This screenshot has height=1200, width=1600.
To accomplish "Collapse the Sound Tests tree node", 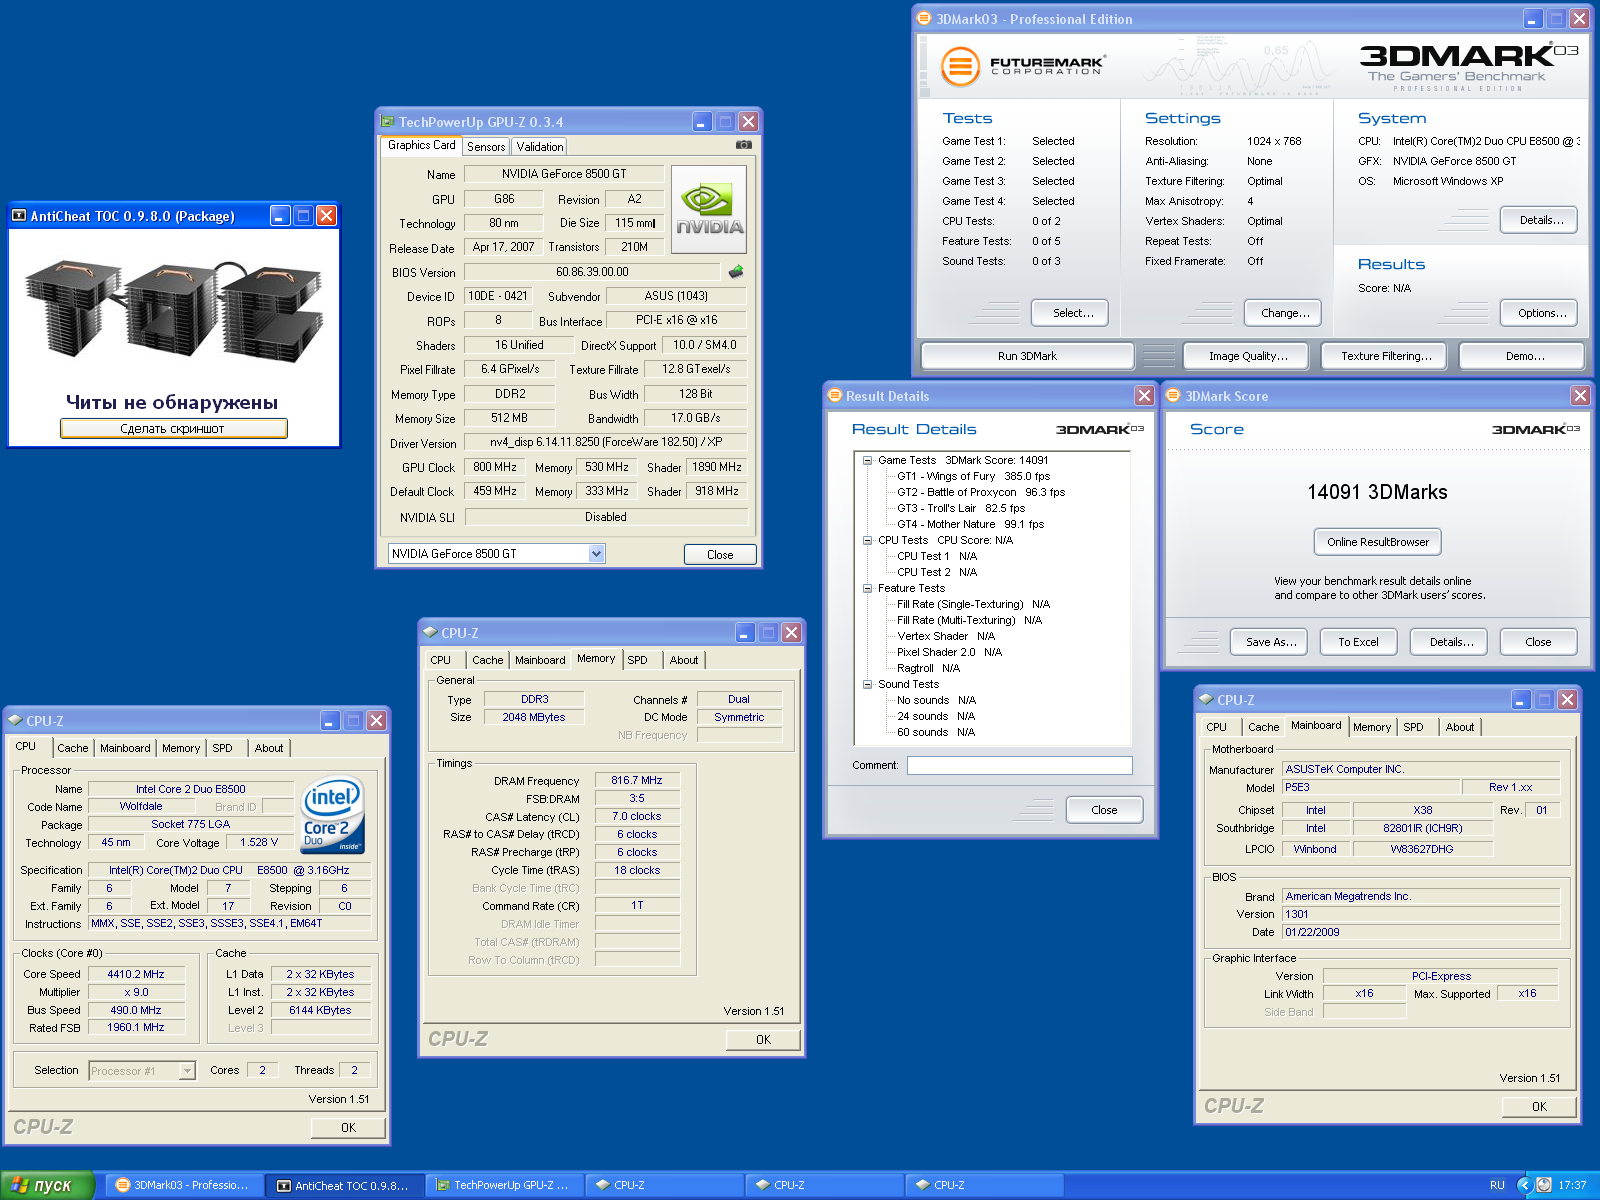I will click(x=868, y=684).
